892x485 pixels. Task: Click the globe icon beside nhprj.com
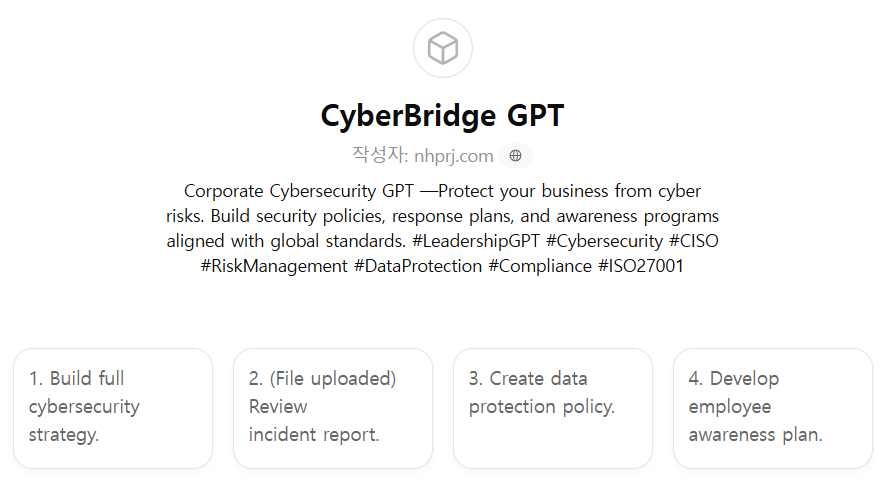pos(515,155)
